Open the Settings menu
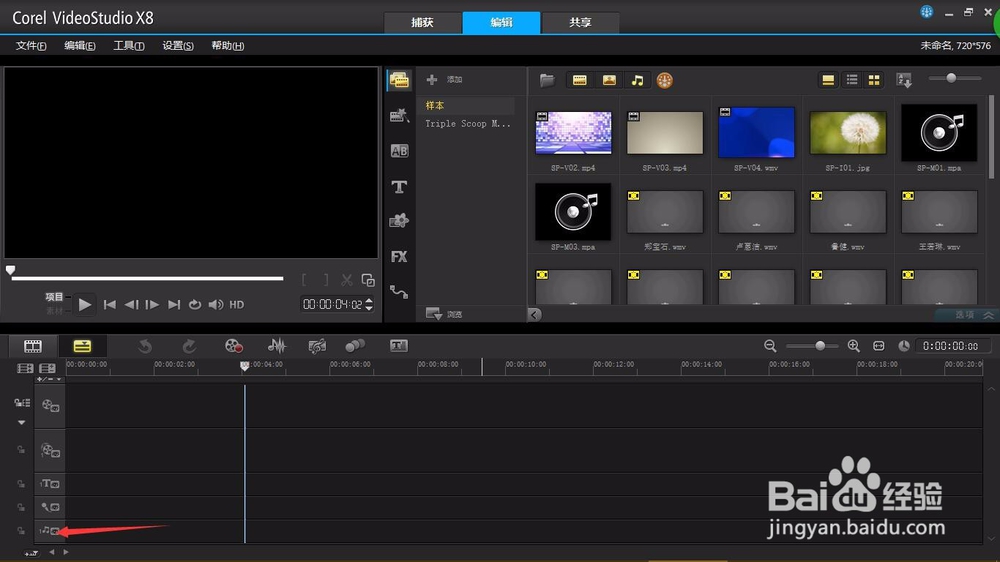1000x562 pixels. click(x=178, y=46)
